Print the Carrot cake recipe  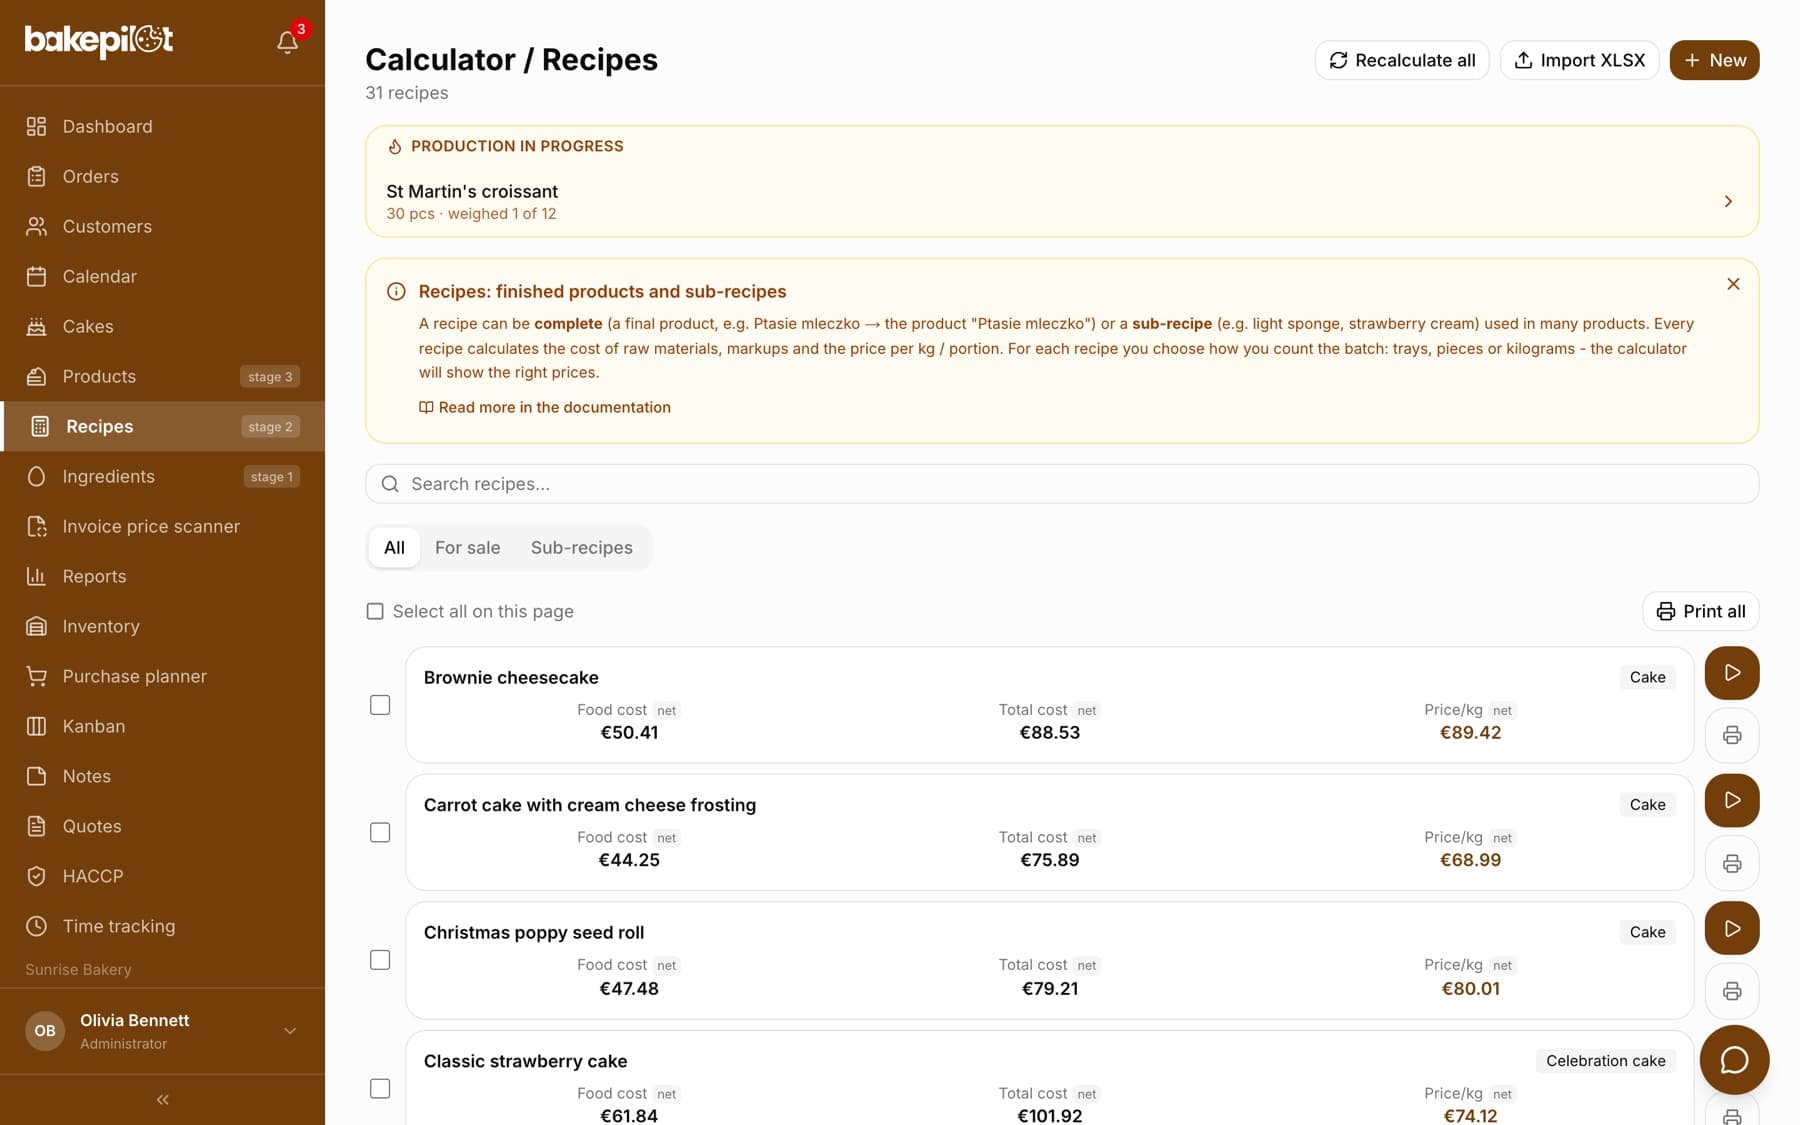(x=1732, y=863)
